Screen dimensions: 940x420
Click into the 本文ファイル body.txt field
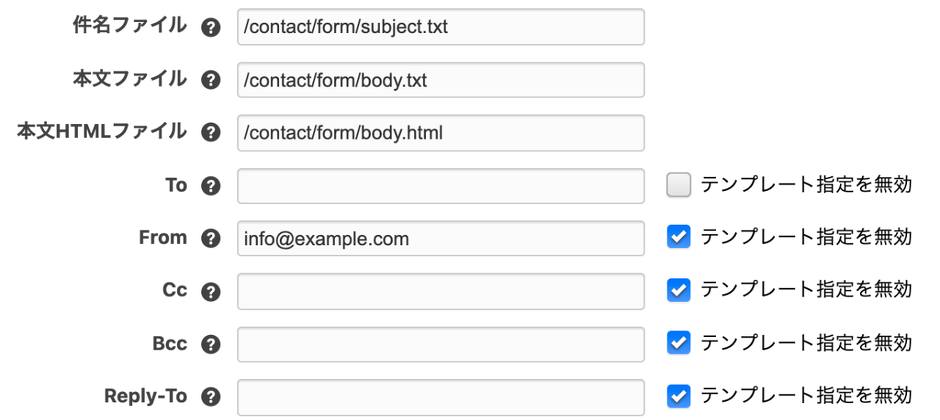441,80
